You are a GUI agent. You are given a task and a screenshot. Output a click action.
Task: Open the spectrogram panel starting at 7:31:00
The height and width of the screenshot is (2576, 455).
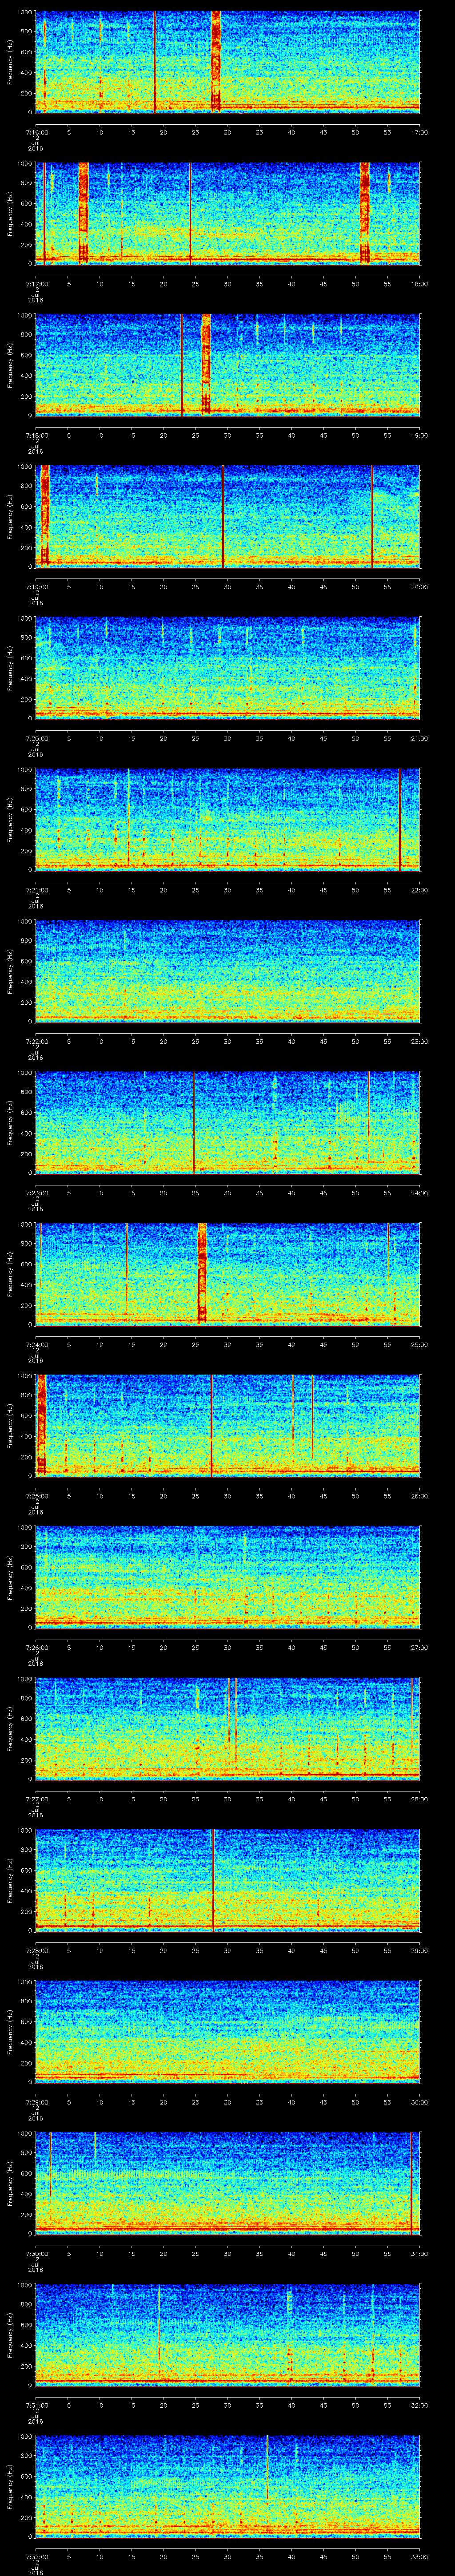point(227,2334)
